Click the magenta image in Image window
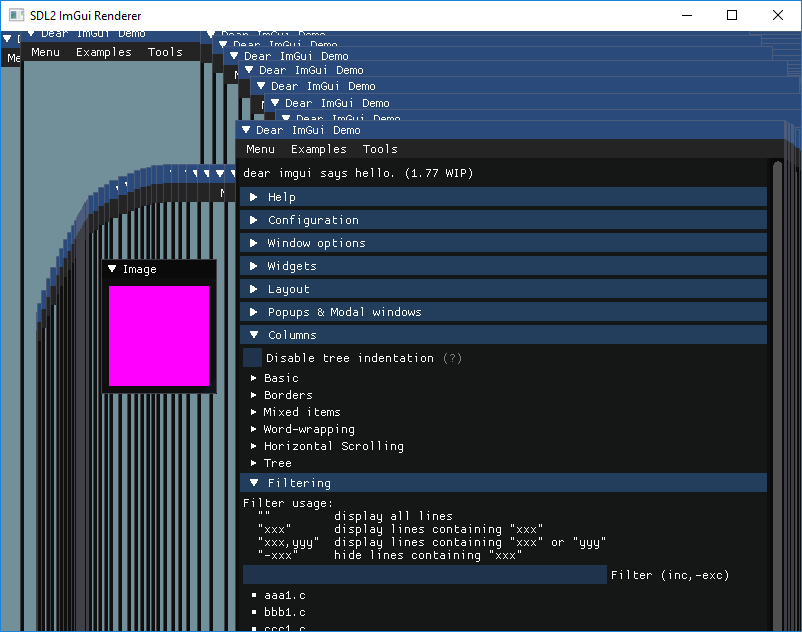802x632 pixels. 159,336
